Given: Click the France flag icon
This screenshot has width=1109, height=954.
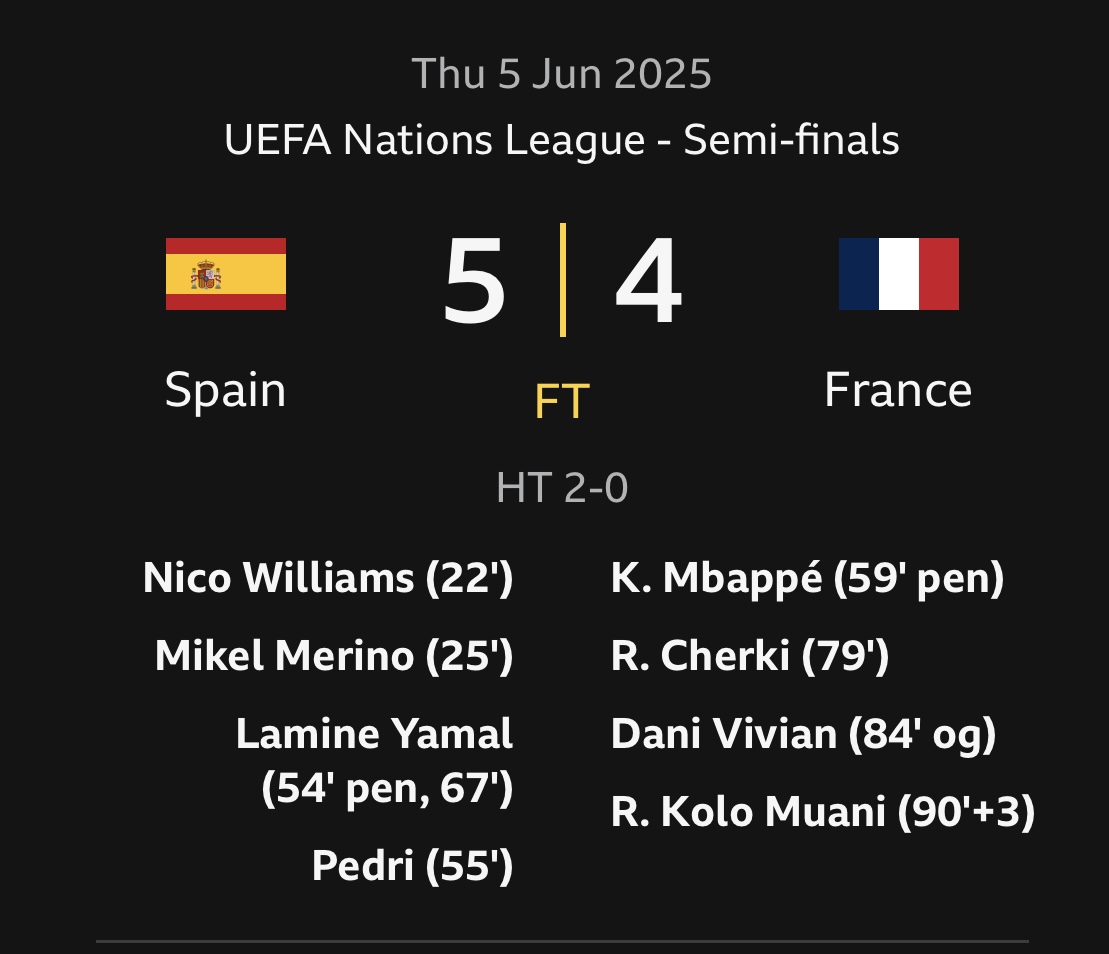Looking at the screenshot, I should coord(898,274).
